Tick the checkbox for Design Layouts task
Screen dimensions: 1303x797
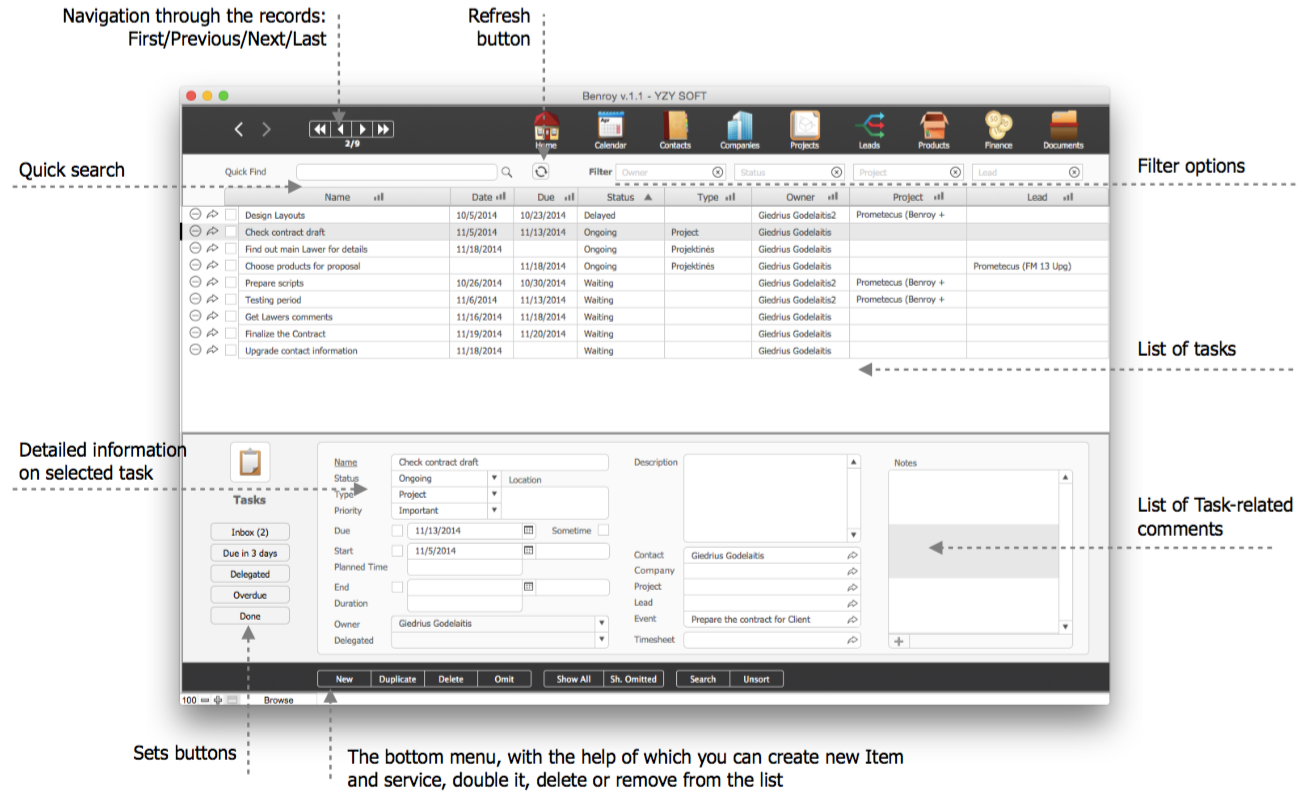coord(231,215)
